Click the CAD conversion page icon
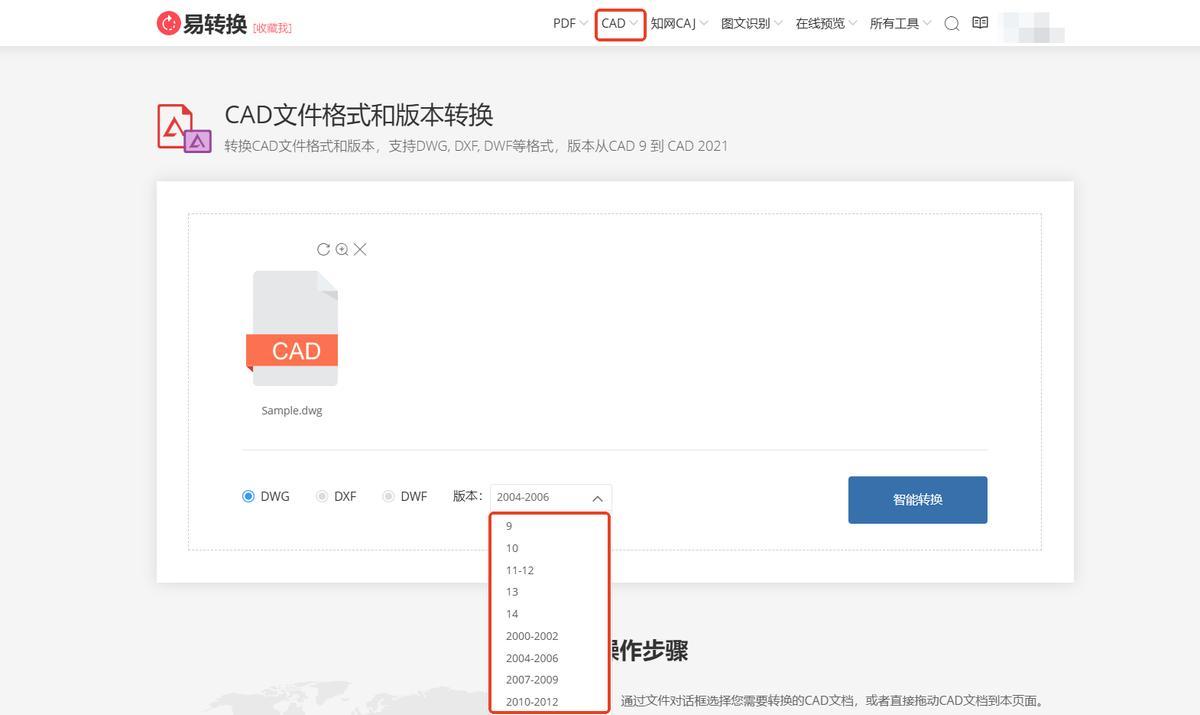Image resolution: width=1200 pixels, height=715 pixels. point(184,127)
